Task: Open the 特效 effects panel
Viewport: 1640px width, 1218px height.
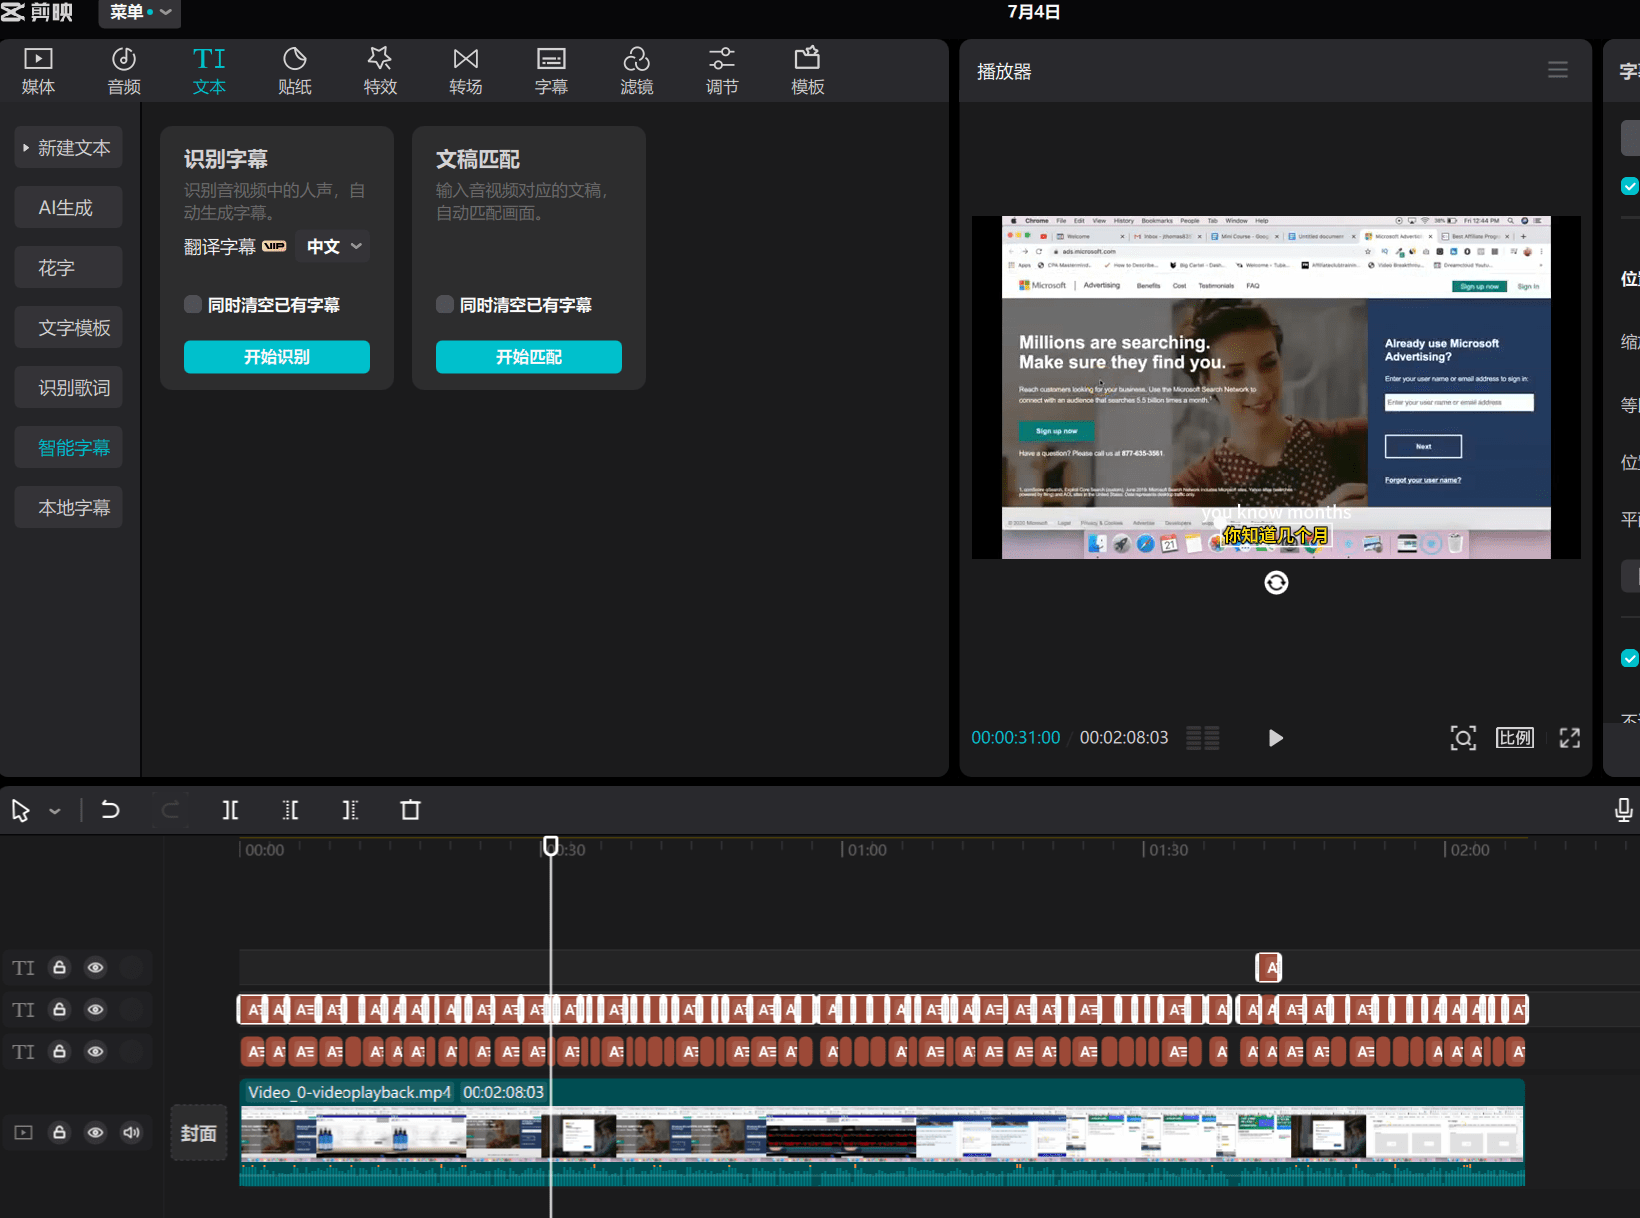Action: click(380, 71)
